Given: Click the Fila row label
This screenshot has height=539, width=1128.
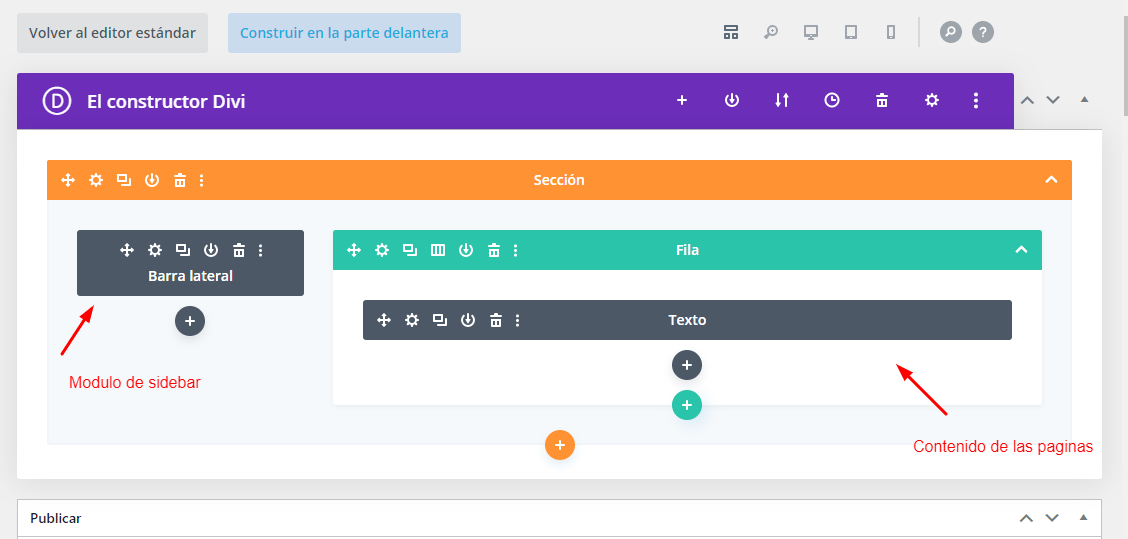Looking at the screenshot, I should click(688, 250).
